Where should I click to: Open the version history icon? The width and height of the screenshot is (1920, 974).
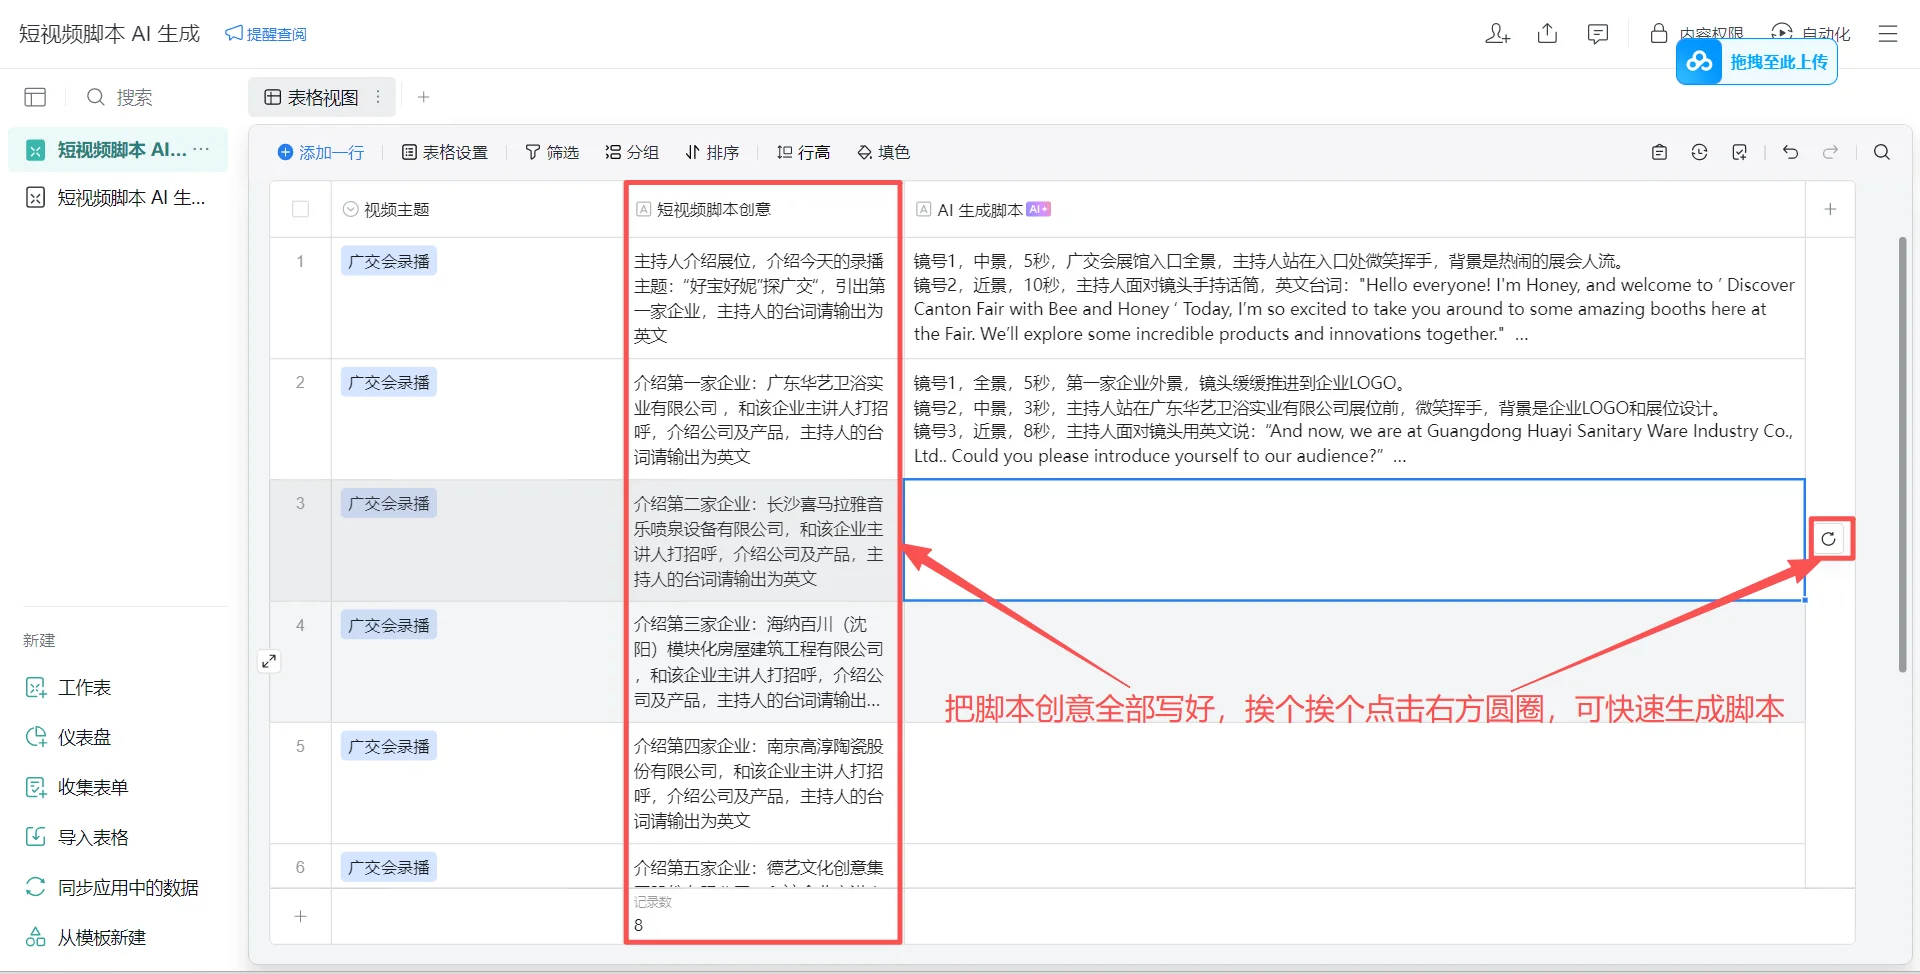[x=1699, y=152]
